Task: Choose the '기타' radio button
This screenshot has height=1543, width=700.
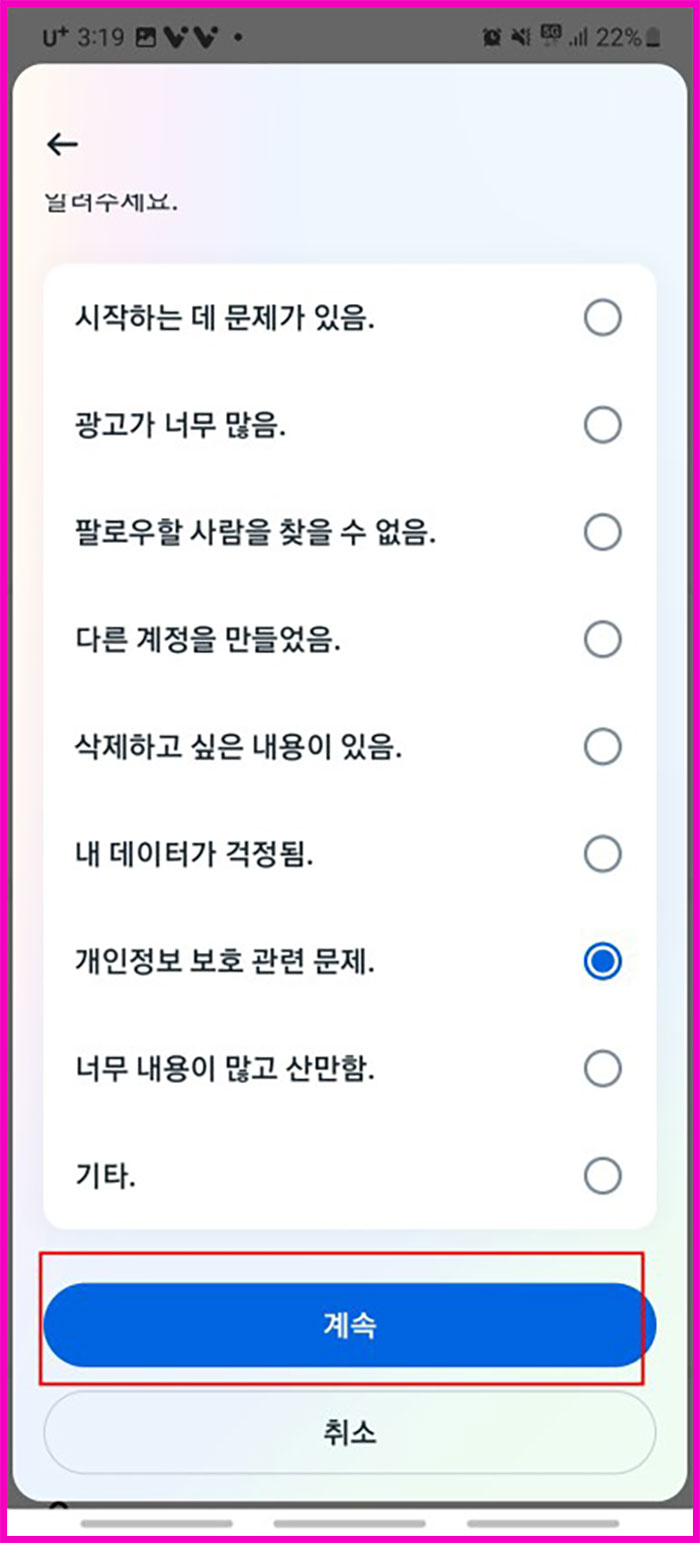Action: click(603, 1176)
